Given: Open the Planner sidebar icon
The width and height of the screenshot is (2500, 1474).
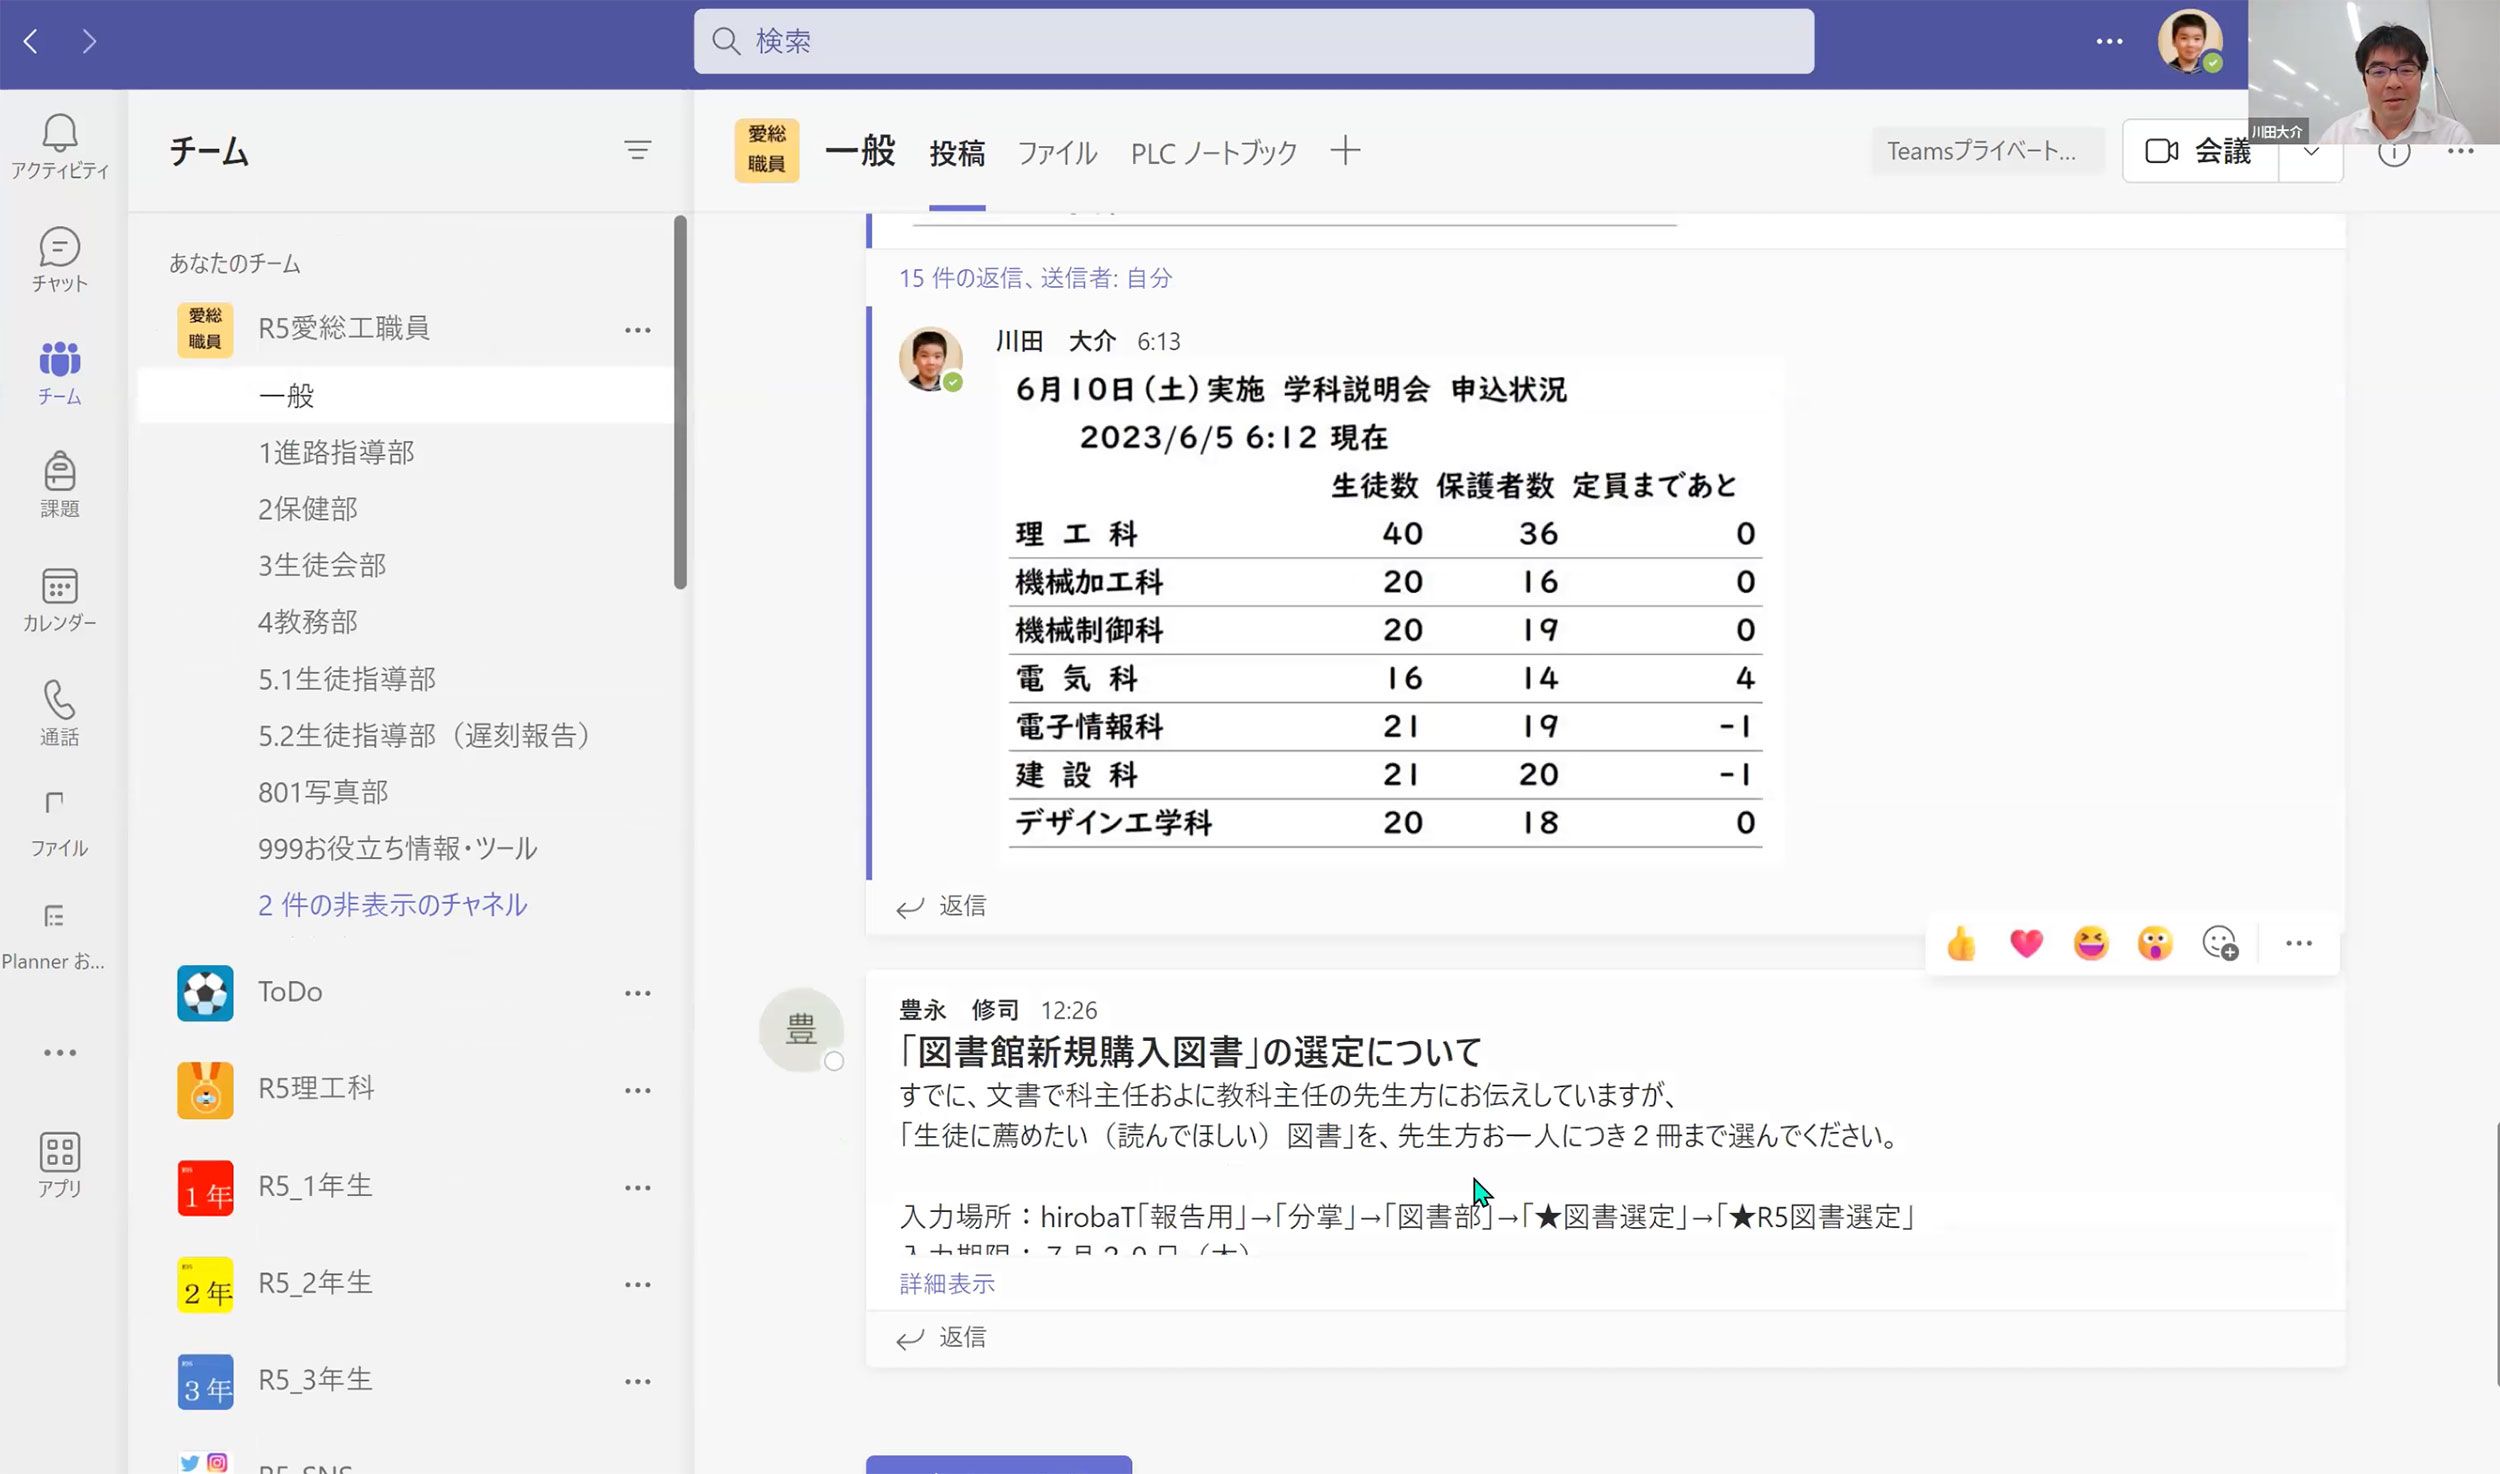Looking at the screenshot, I should (x=54, y=938).
